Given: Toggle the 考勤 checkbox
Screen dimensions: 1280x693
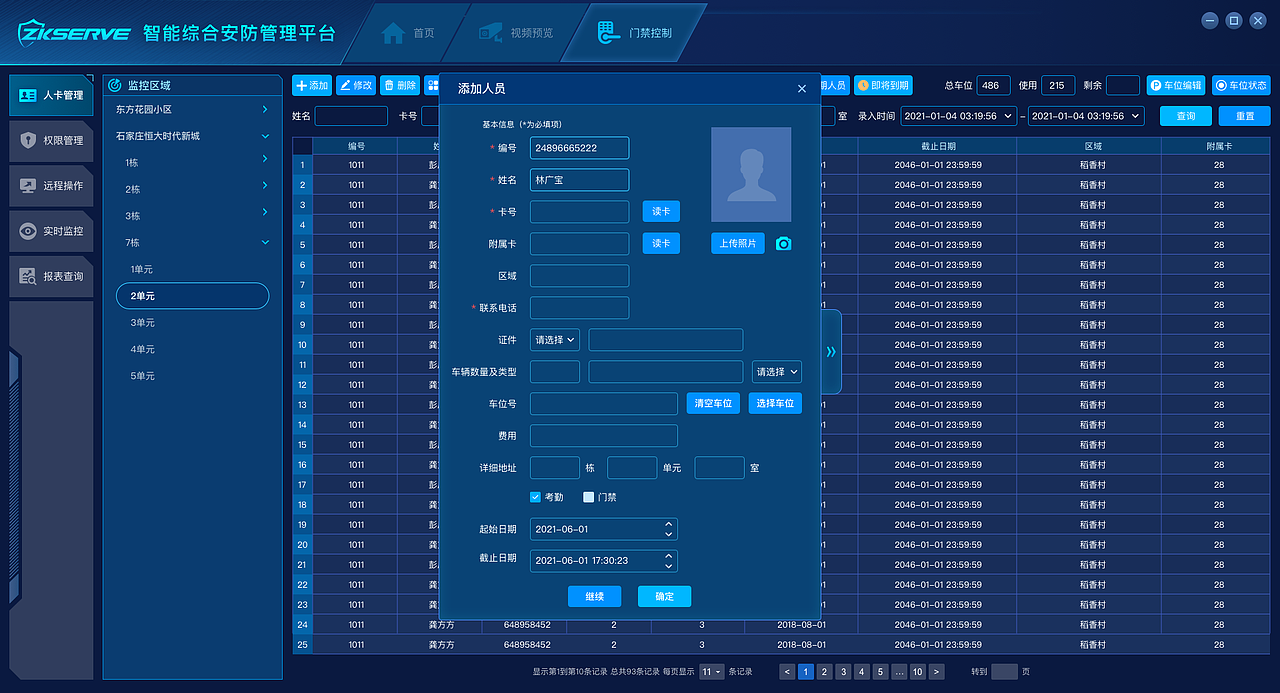Looking at the screenshot, I should (x=535, y=497).
